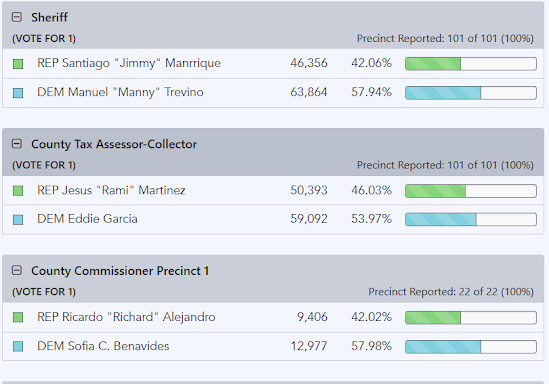Select candidate DEM Eddie Garcia

pyautogui.click(x=87, y=219)
